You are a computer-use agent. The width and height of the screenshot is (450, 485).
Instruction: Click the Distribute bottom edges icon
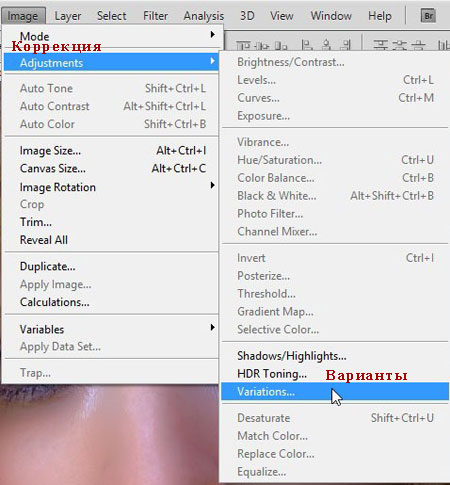(419, 45)
